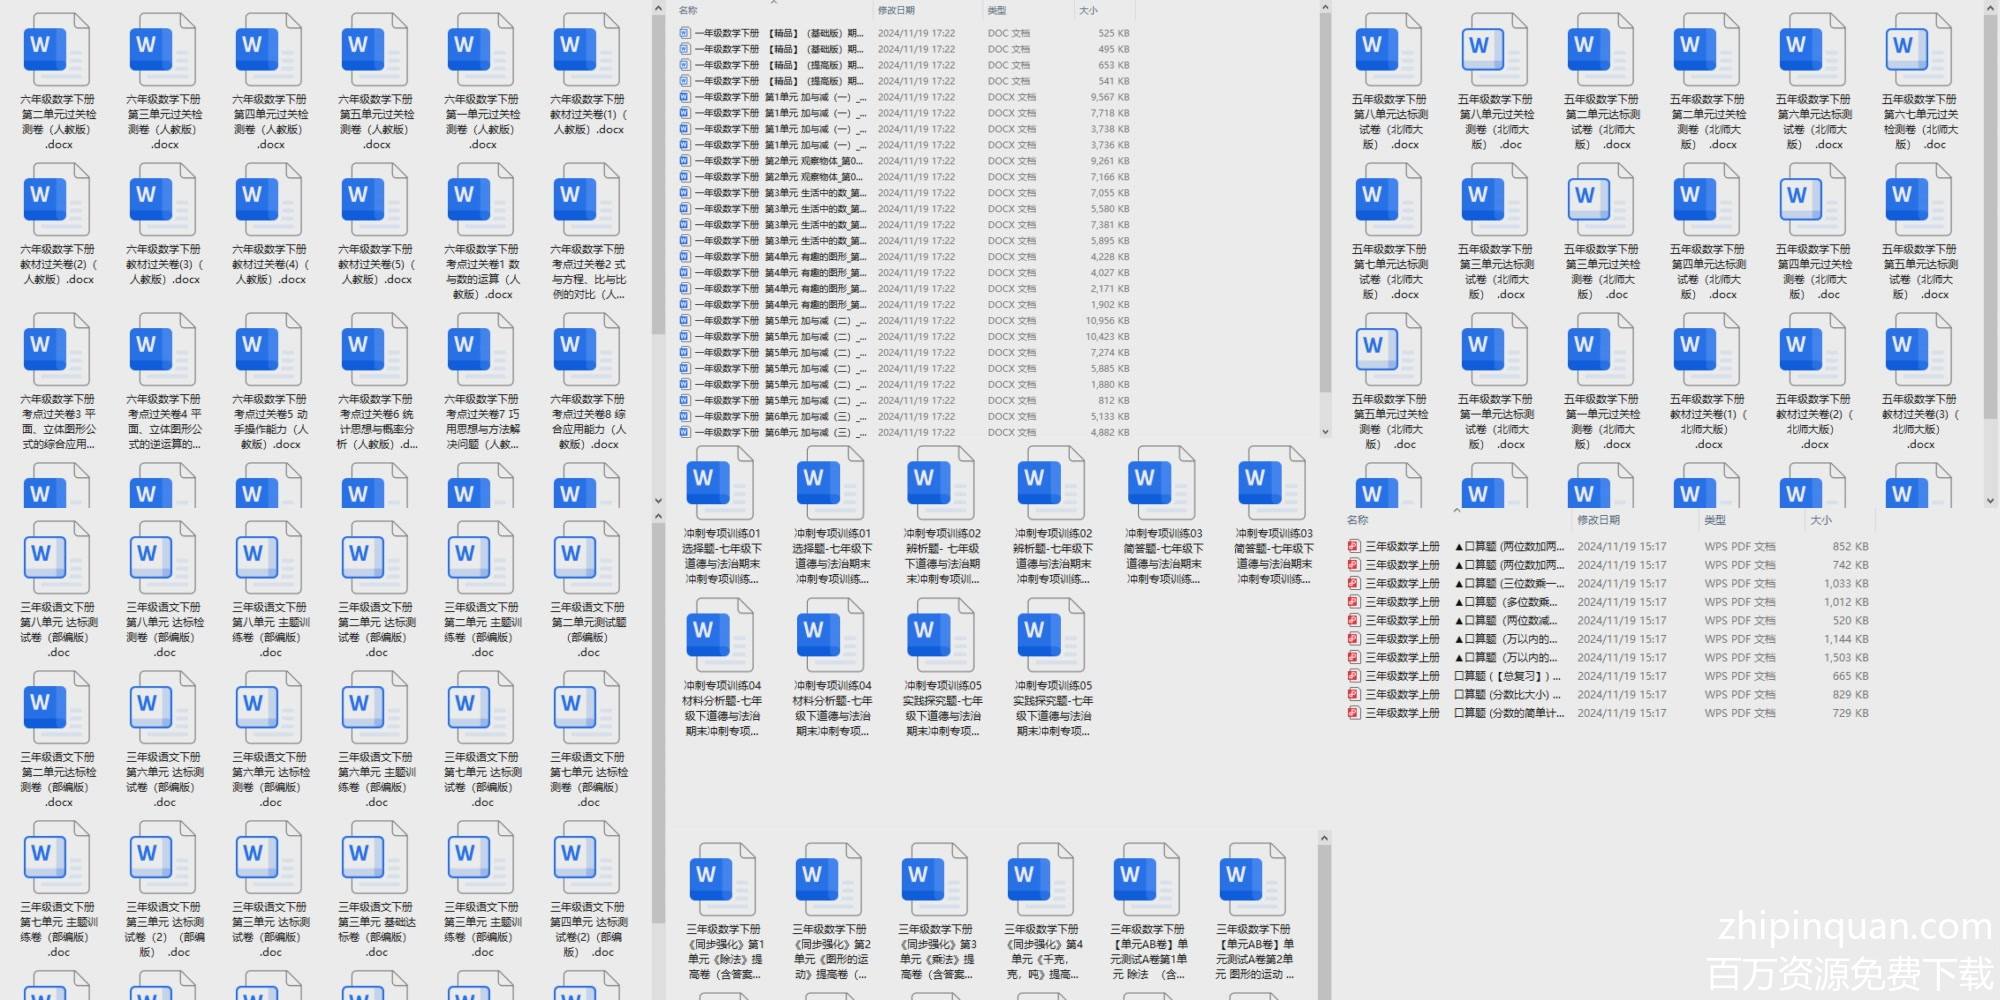
Task: Click 名称 column header in 一年级数学下册 list
Action: (x=688, y=10)
